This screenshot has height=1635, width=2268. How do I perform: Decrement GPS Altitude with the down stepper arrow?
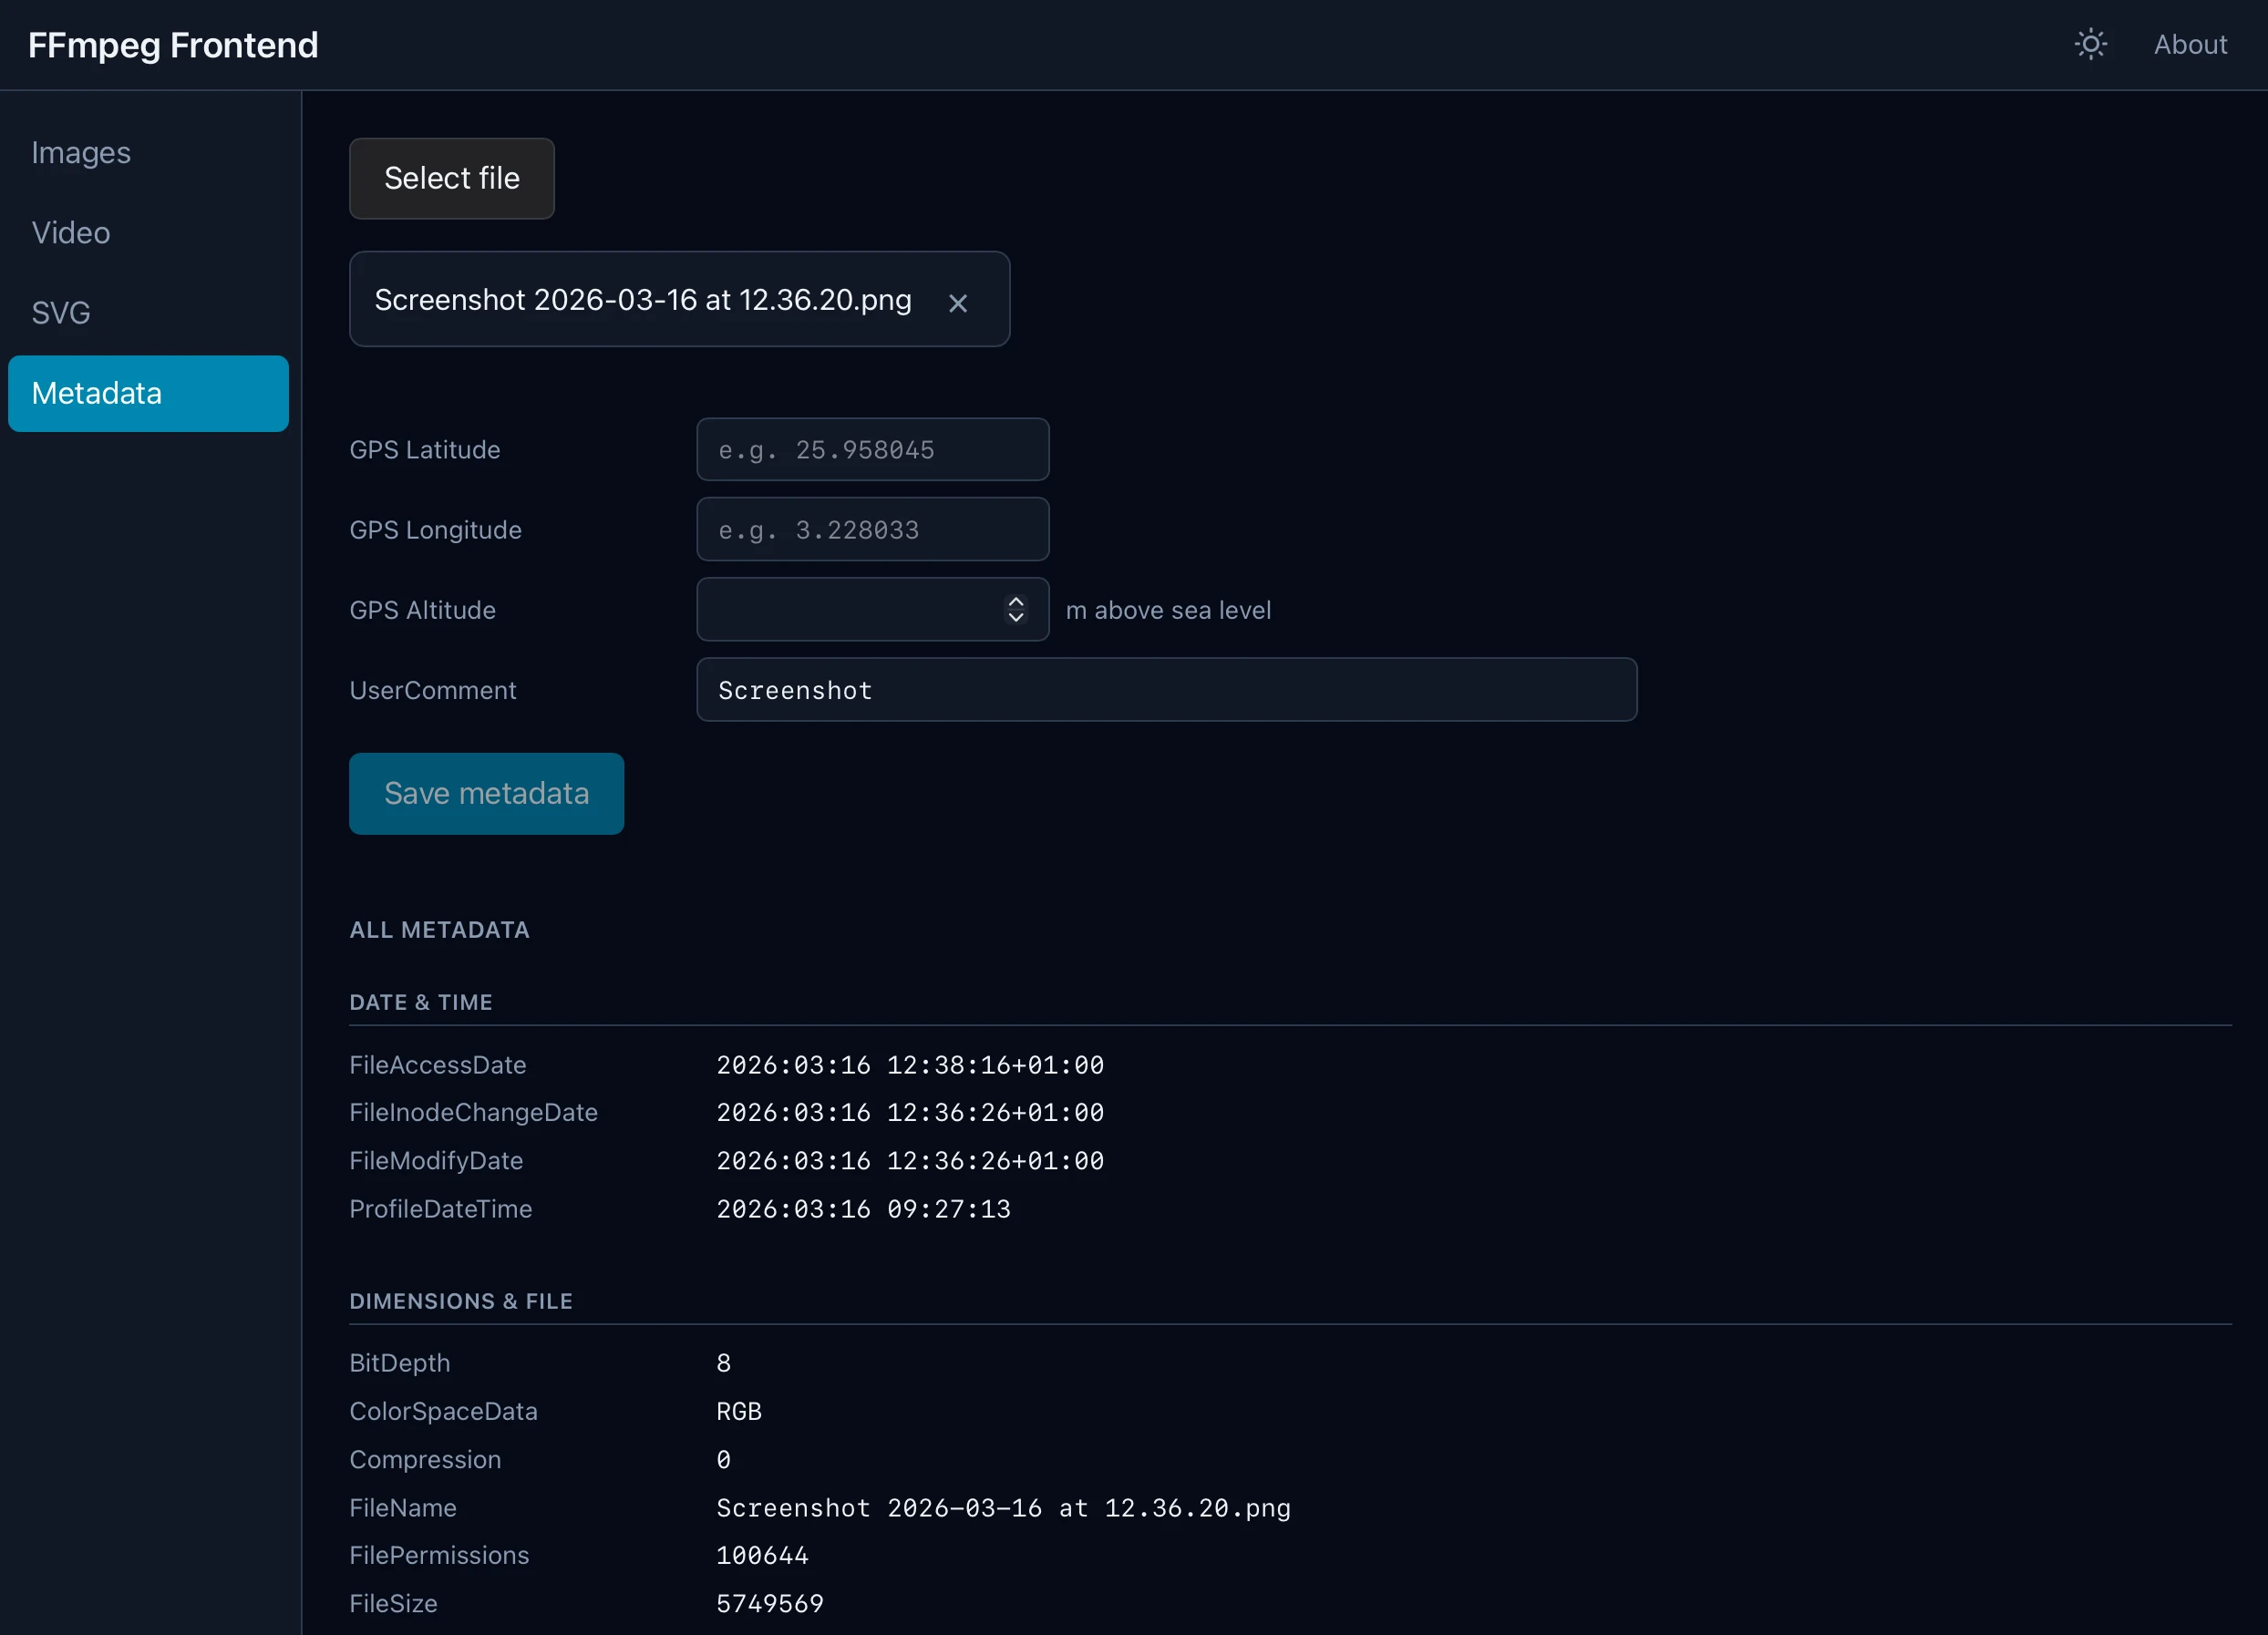click(x=1016, y=619)
